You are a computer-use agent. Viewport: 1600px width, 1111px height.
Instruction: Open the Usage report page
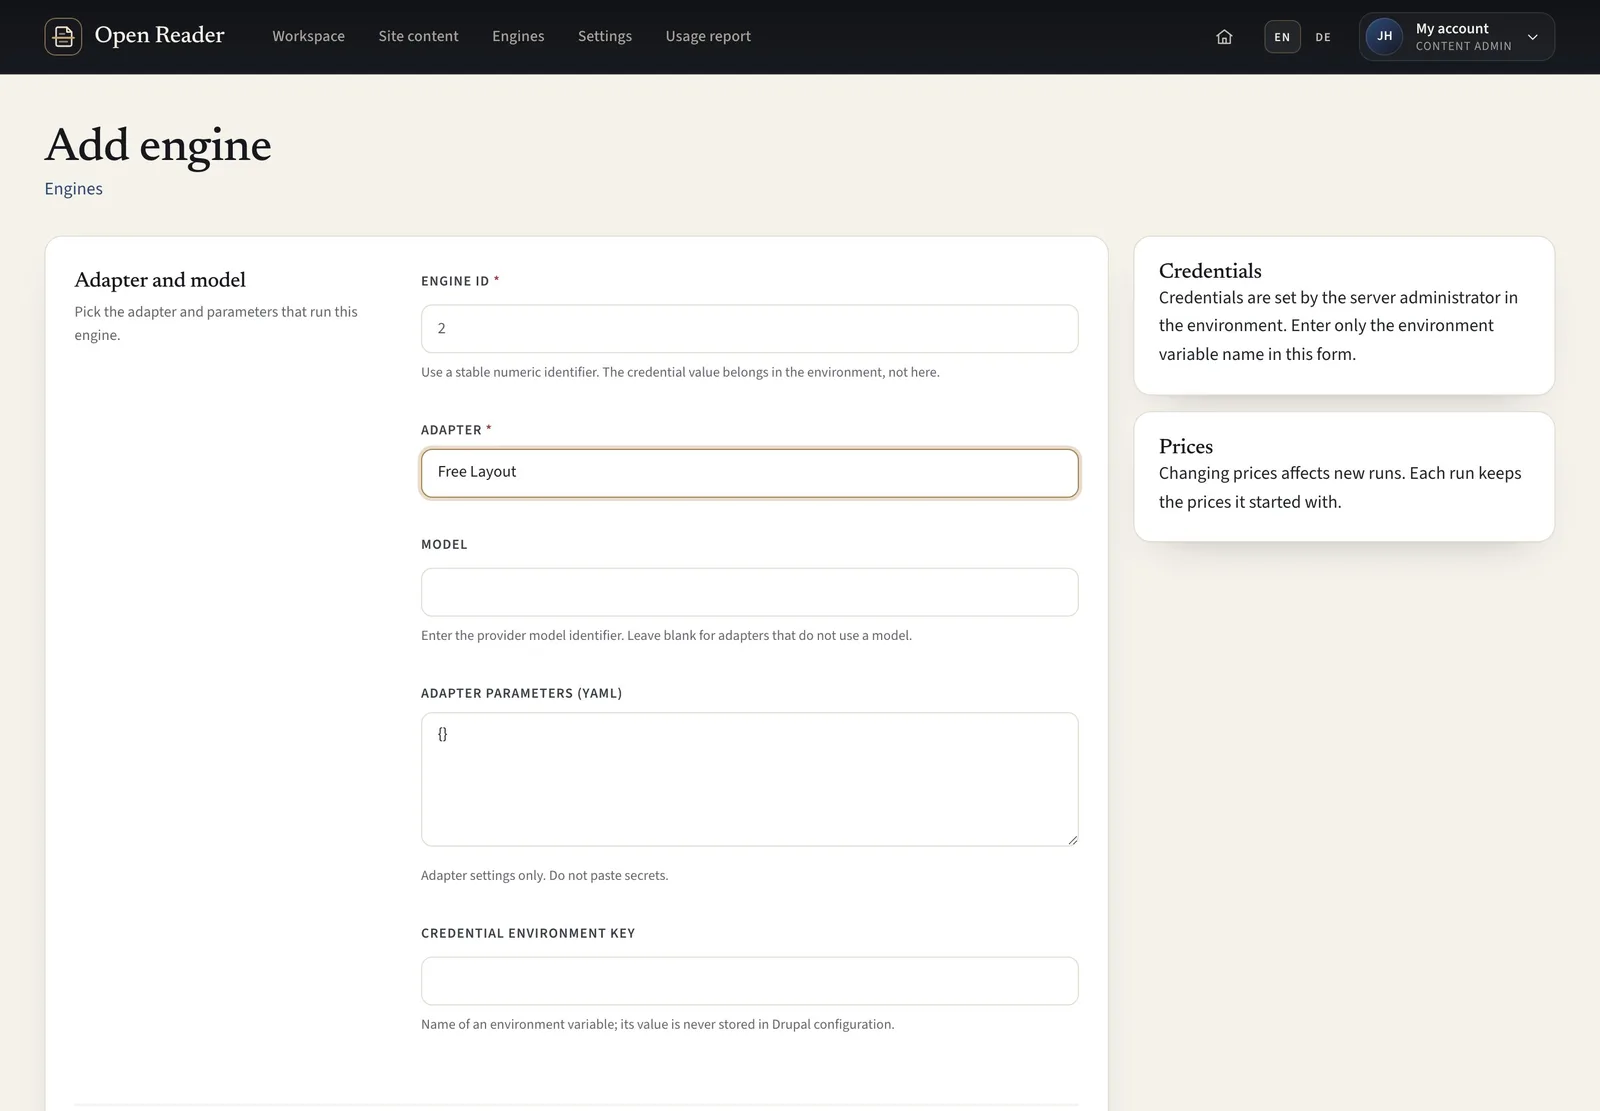(708, 36)
